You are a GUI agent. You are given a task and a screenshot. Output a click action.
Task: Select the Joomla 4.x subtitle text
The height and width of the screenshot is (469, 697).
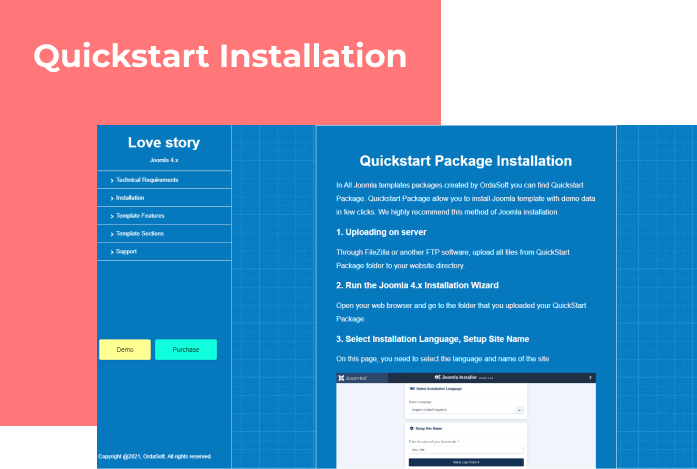click(x=164, y=160)
